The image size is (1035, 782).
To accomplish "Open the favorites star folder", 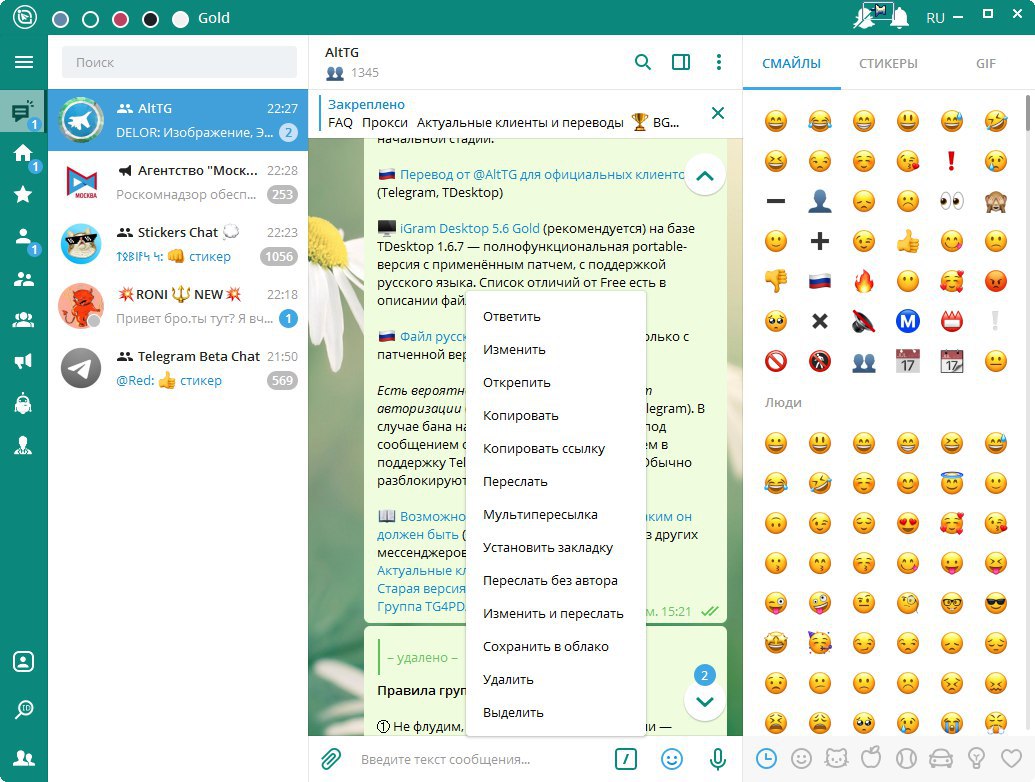I will tap(23, 194).
